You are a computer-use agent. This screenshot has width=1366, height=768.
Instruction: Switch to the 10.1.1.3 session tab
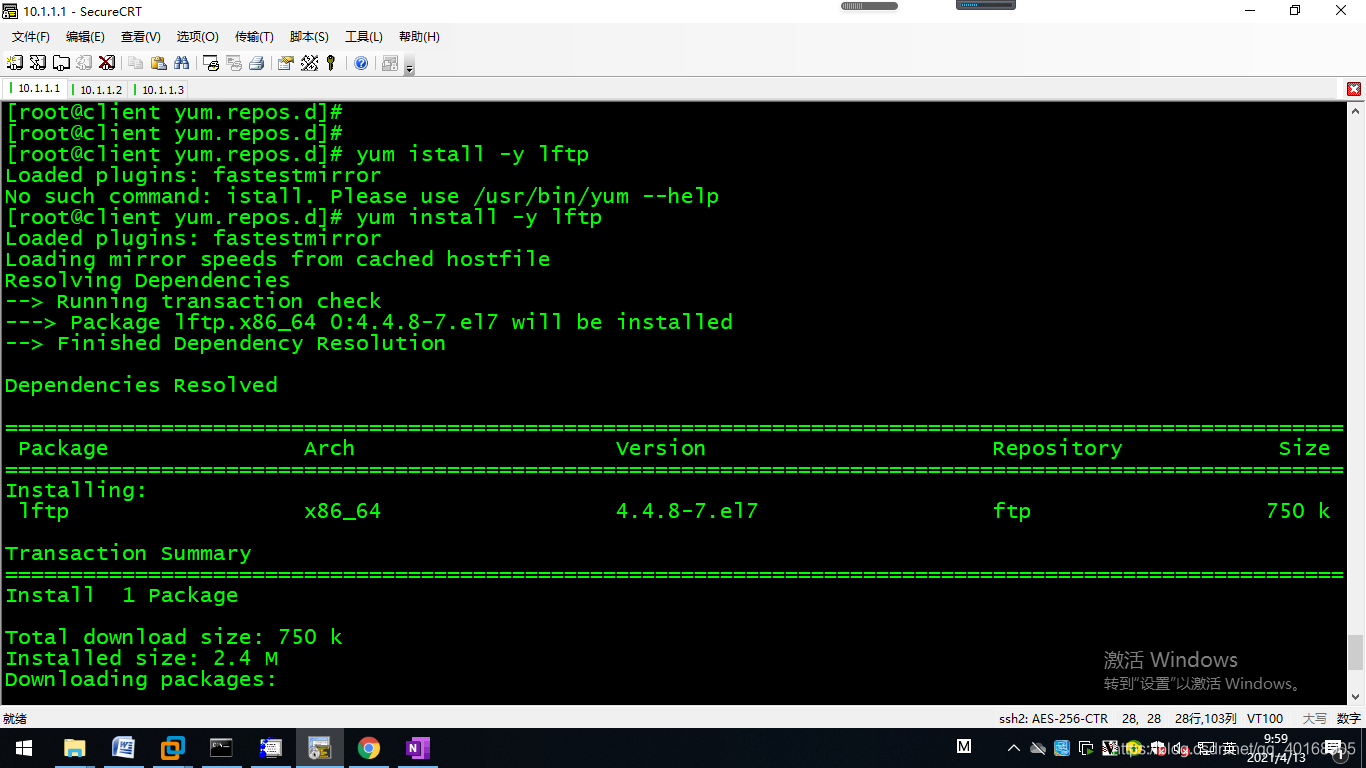[161, 89]
